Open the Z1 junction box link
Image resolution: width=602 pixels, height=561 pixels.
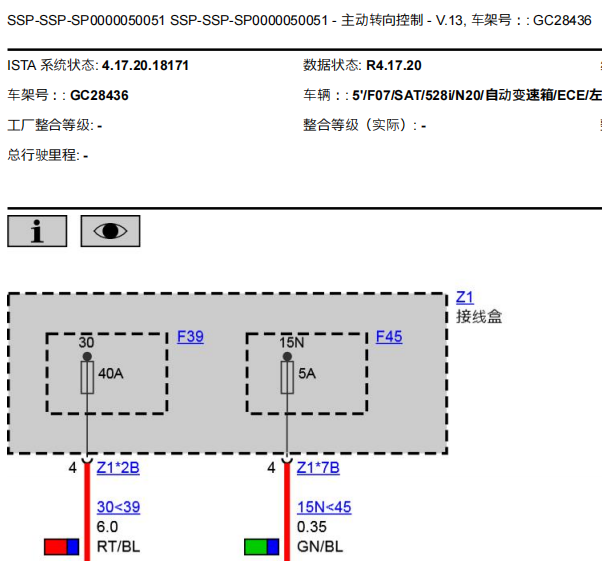[x=465, y=297]
